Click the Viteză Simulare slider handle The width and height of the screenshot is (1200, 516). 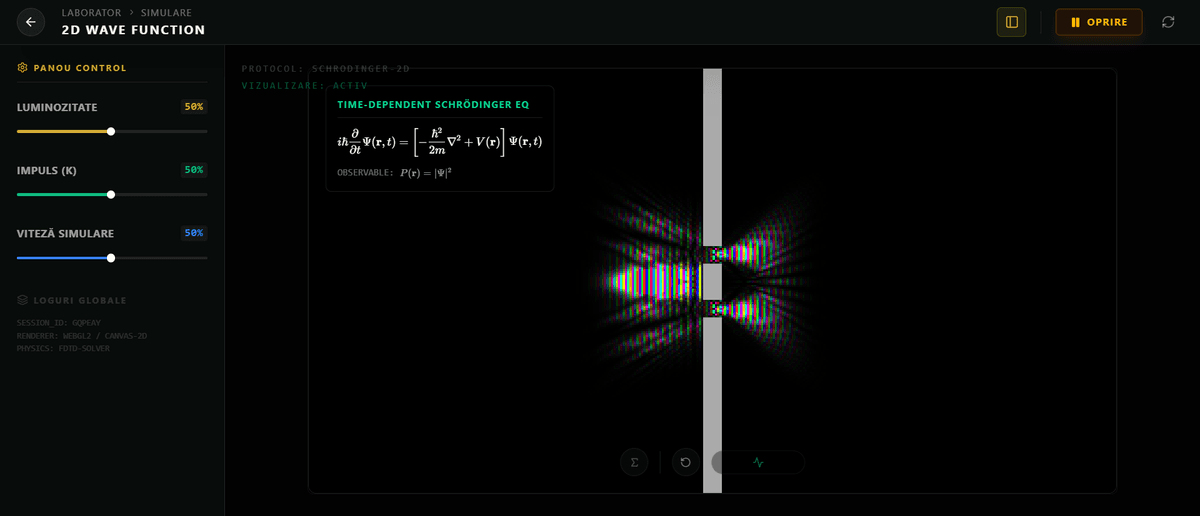click(x=111, y=257)
